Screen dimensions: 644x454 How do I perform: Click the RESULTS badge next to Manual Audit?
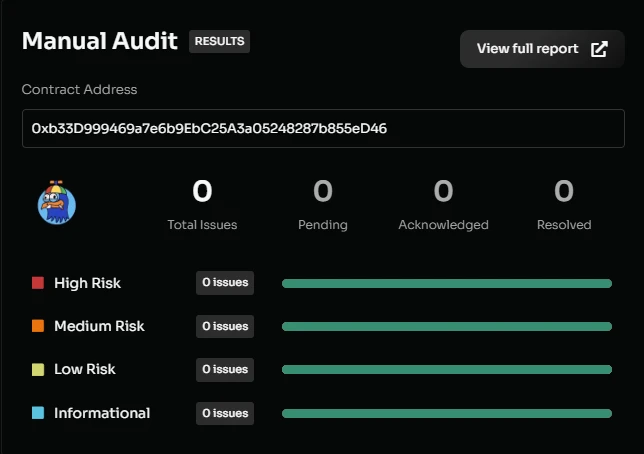(x=219, y=42)
